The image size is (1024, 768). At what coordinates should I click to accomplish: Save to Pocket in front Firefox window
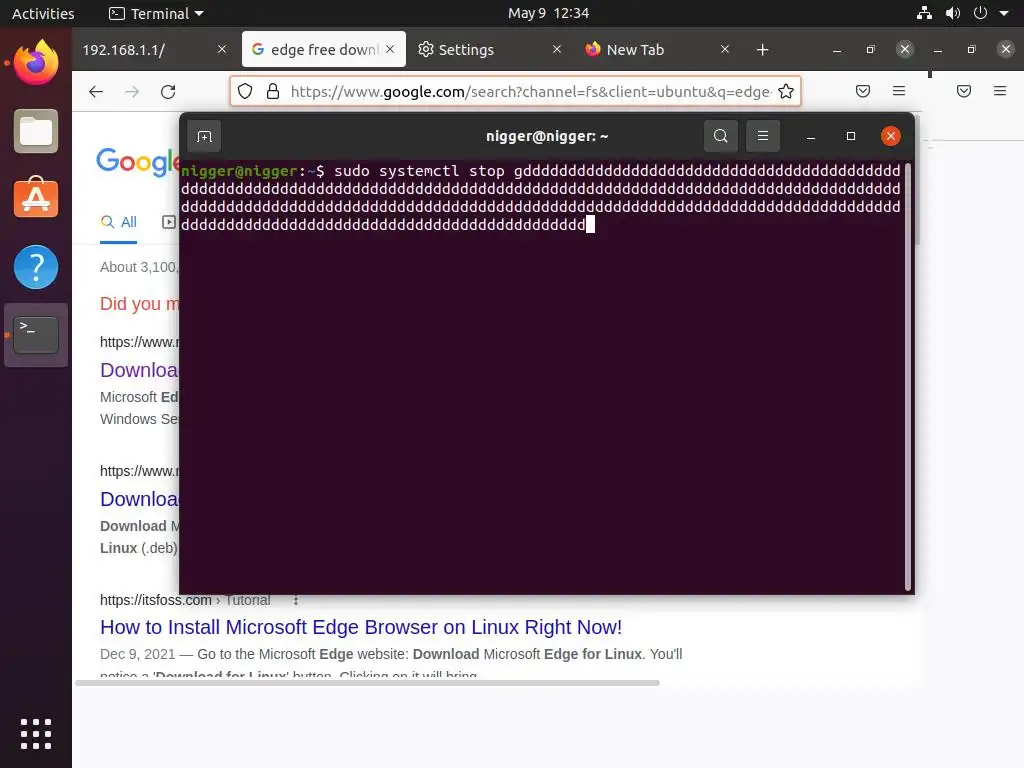(863, 91)
